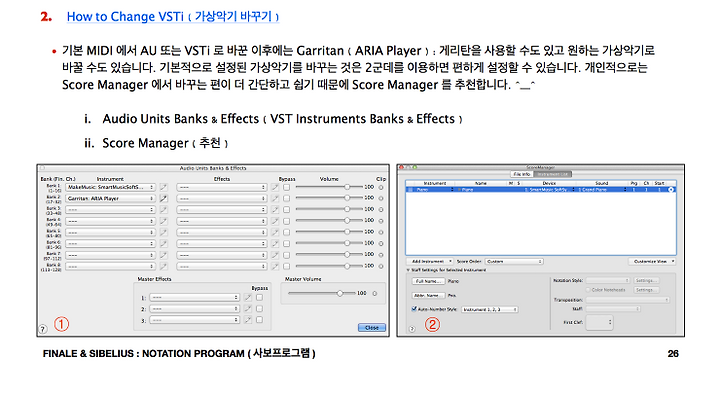Edit Bank 5 effects with pencil icon
This screenshot has width=720, height=396.
click(275, 232)
